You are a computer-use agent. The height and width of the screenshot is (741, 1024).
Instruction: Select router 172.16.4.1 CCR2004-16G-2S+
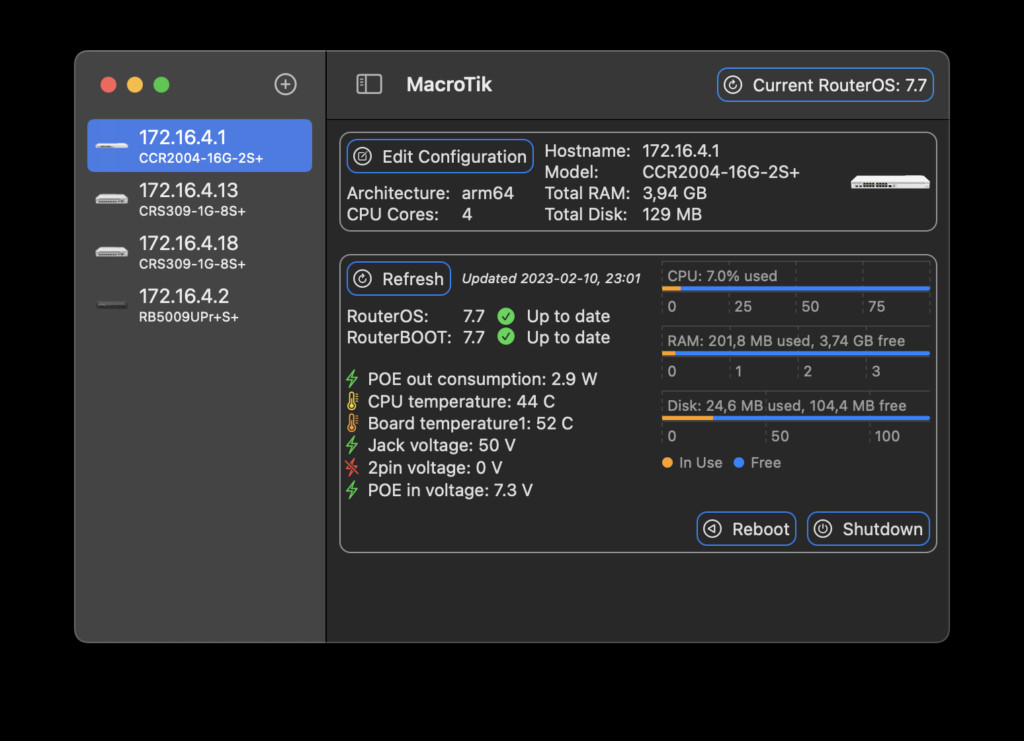[x=200, y=146]
